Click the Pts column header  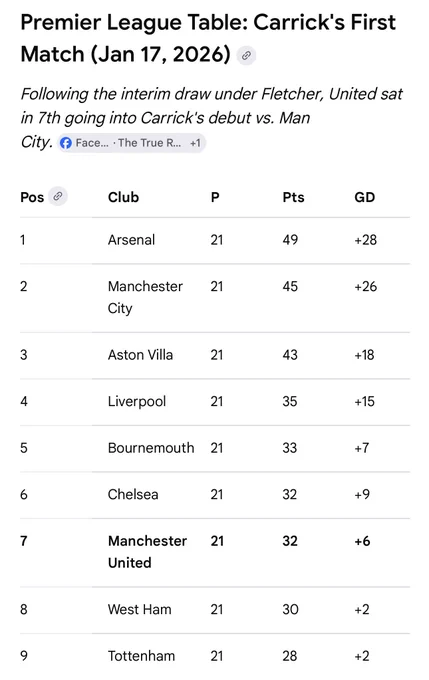293,197
